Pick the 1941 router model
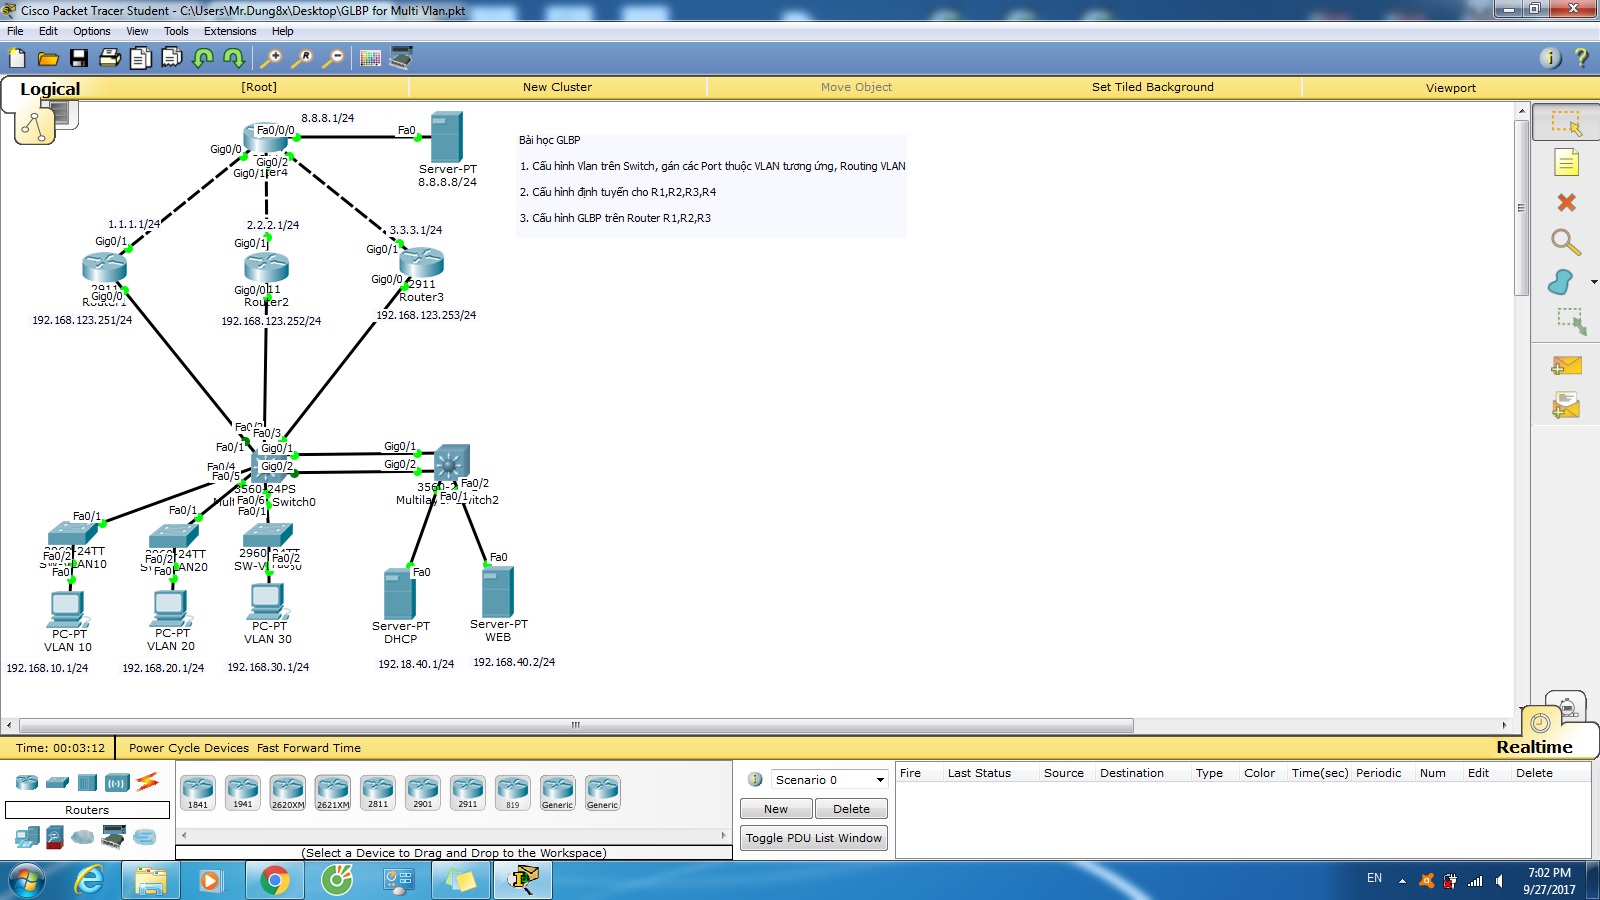Viewport: 1600px width, 900px height. 243,792
